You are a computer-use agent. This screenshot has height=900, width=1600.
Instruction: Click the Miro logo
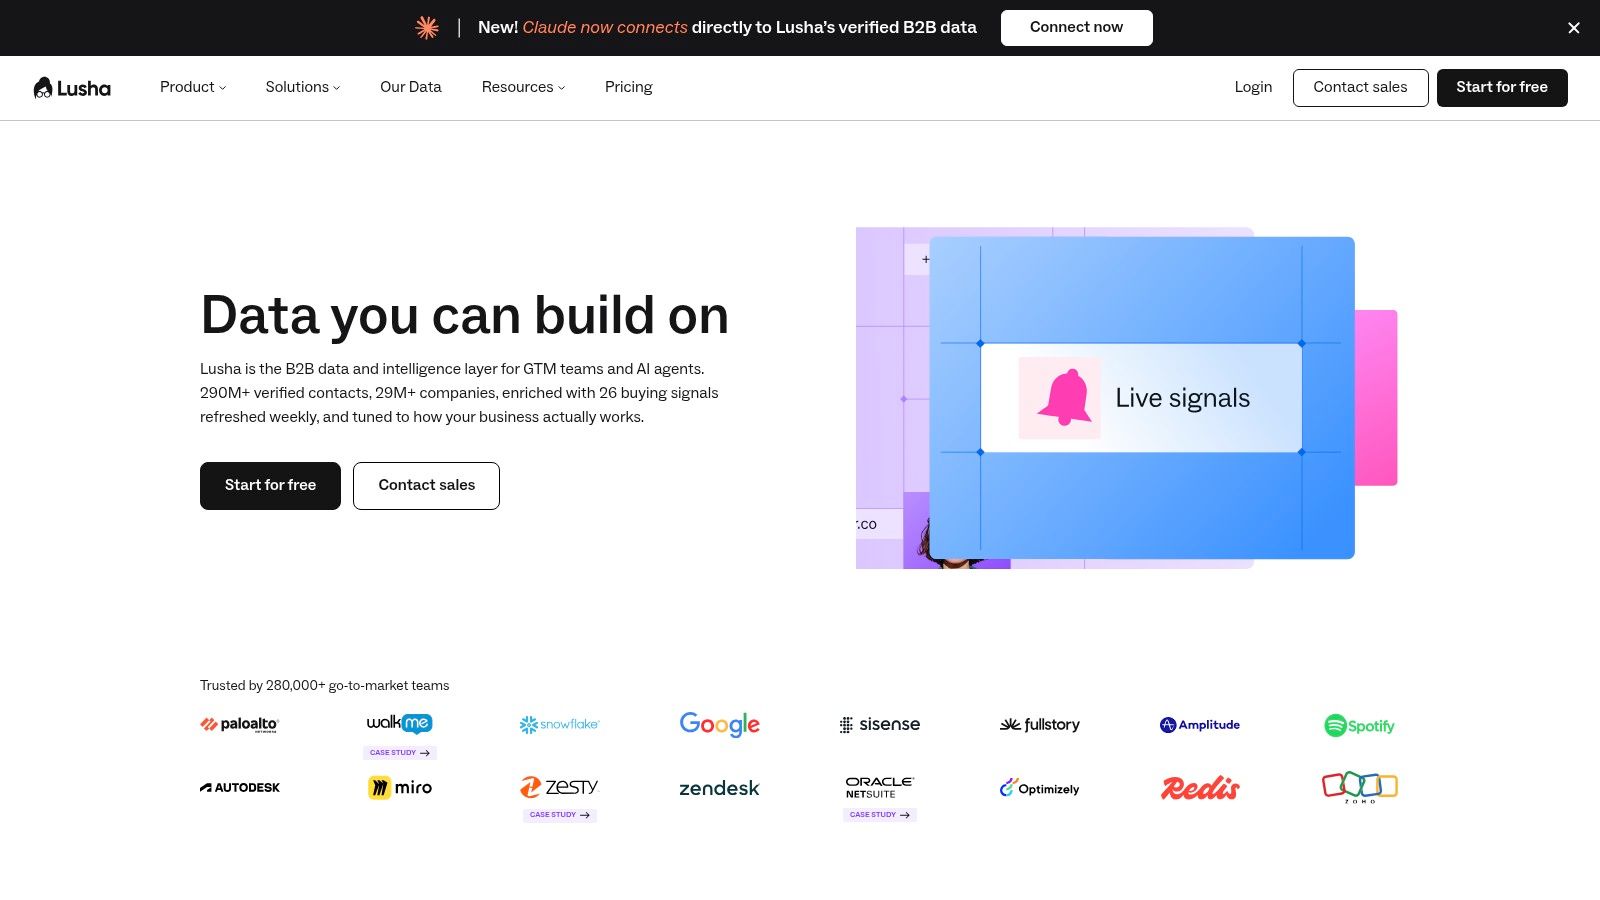pyautogui.click(x=400, y=788)
